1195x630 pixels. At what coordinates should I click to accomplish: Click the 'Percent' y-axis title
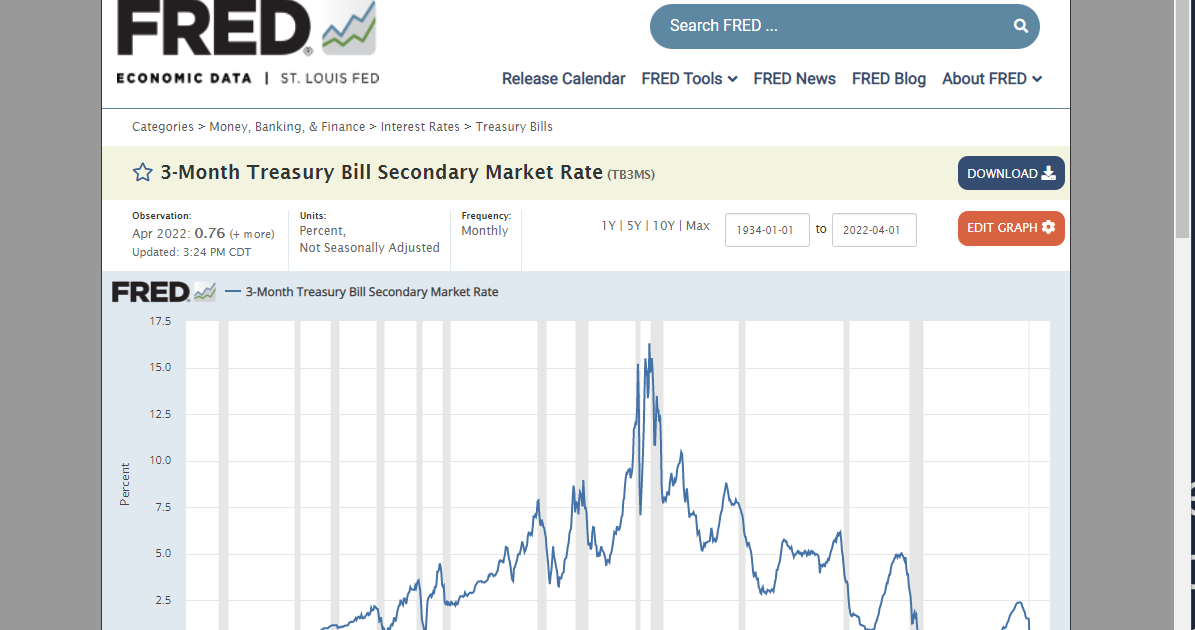click(125, 484)
